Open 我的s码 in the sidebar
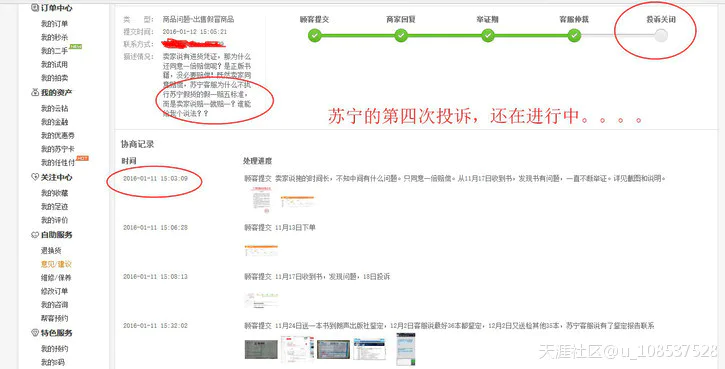This screenshot has height=369, width=725. (53, 362)
